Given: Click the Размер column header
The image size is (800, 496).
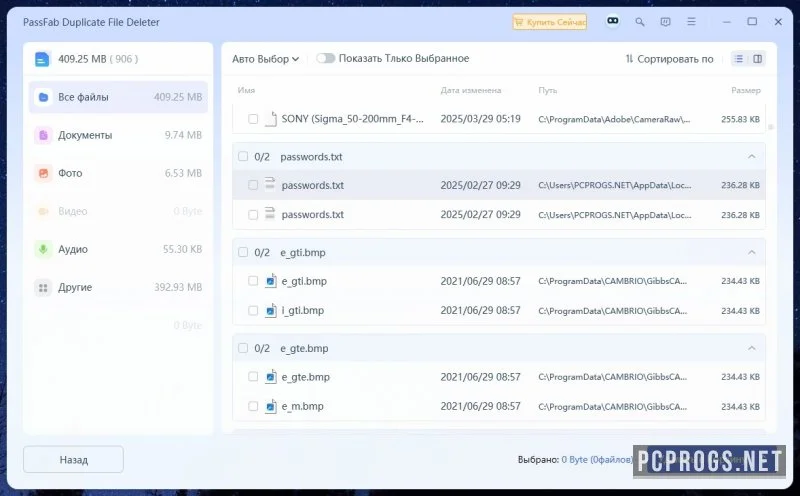Looking at the screenshot, I should (x=745, y=90).
